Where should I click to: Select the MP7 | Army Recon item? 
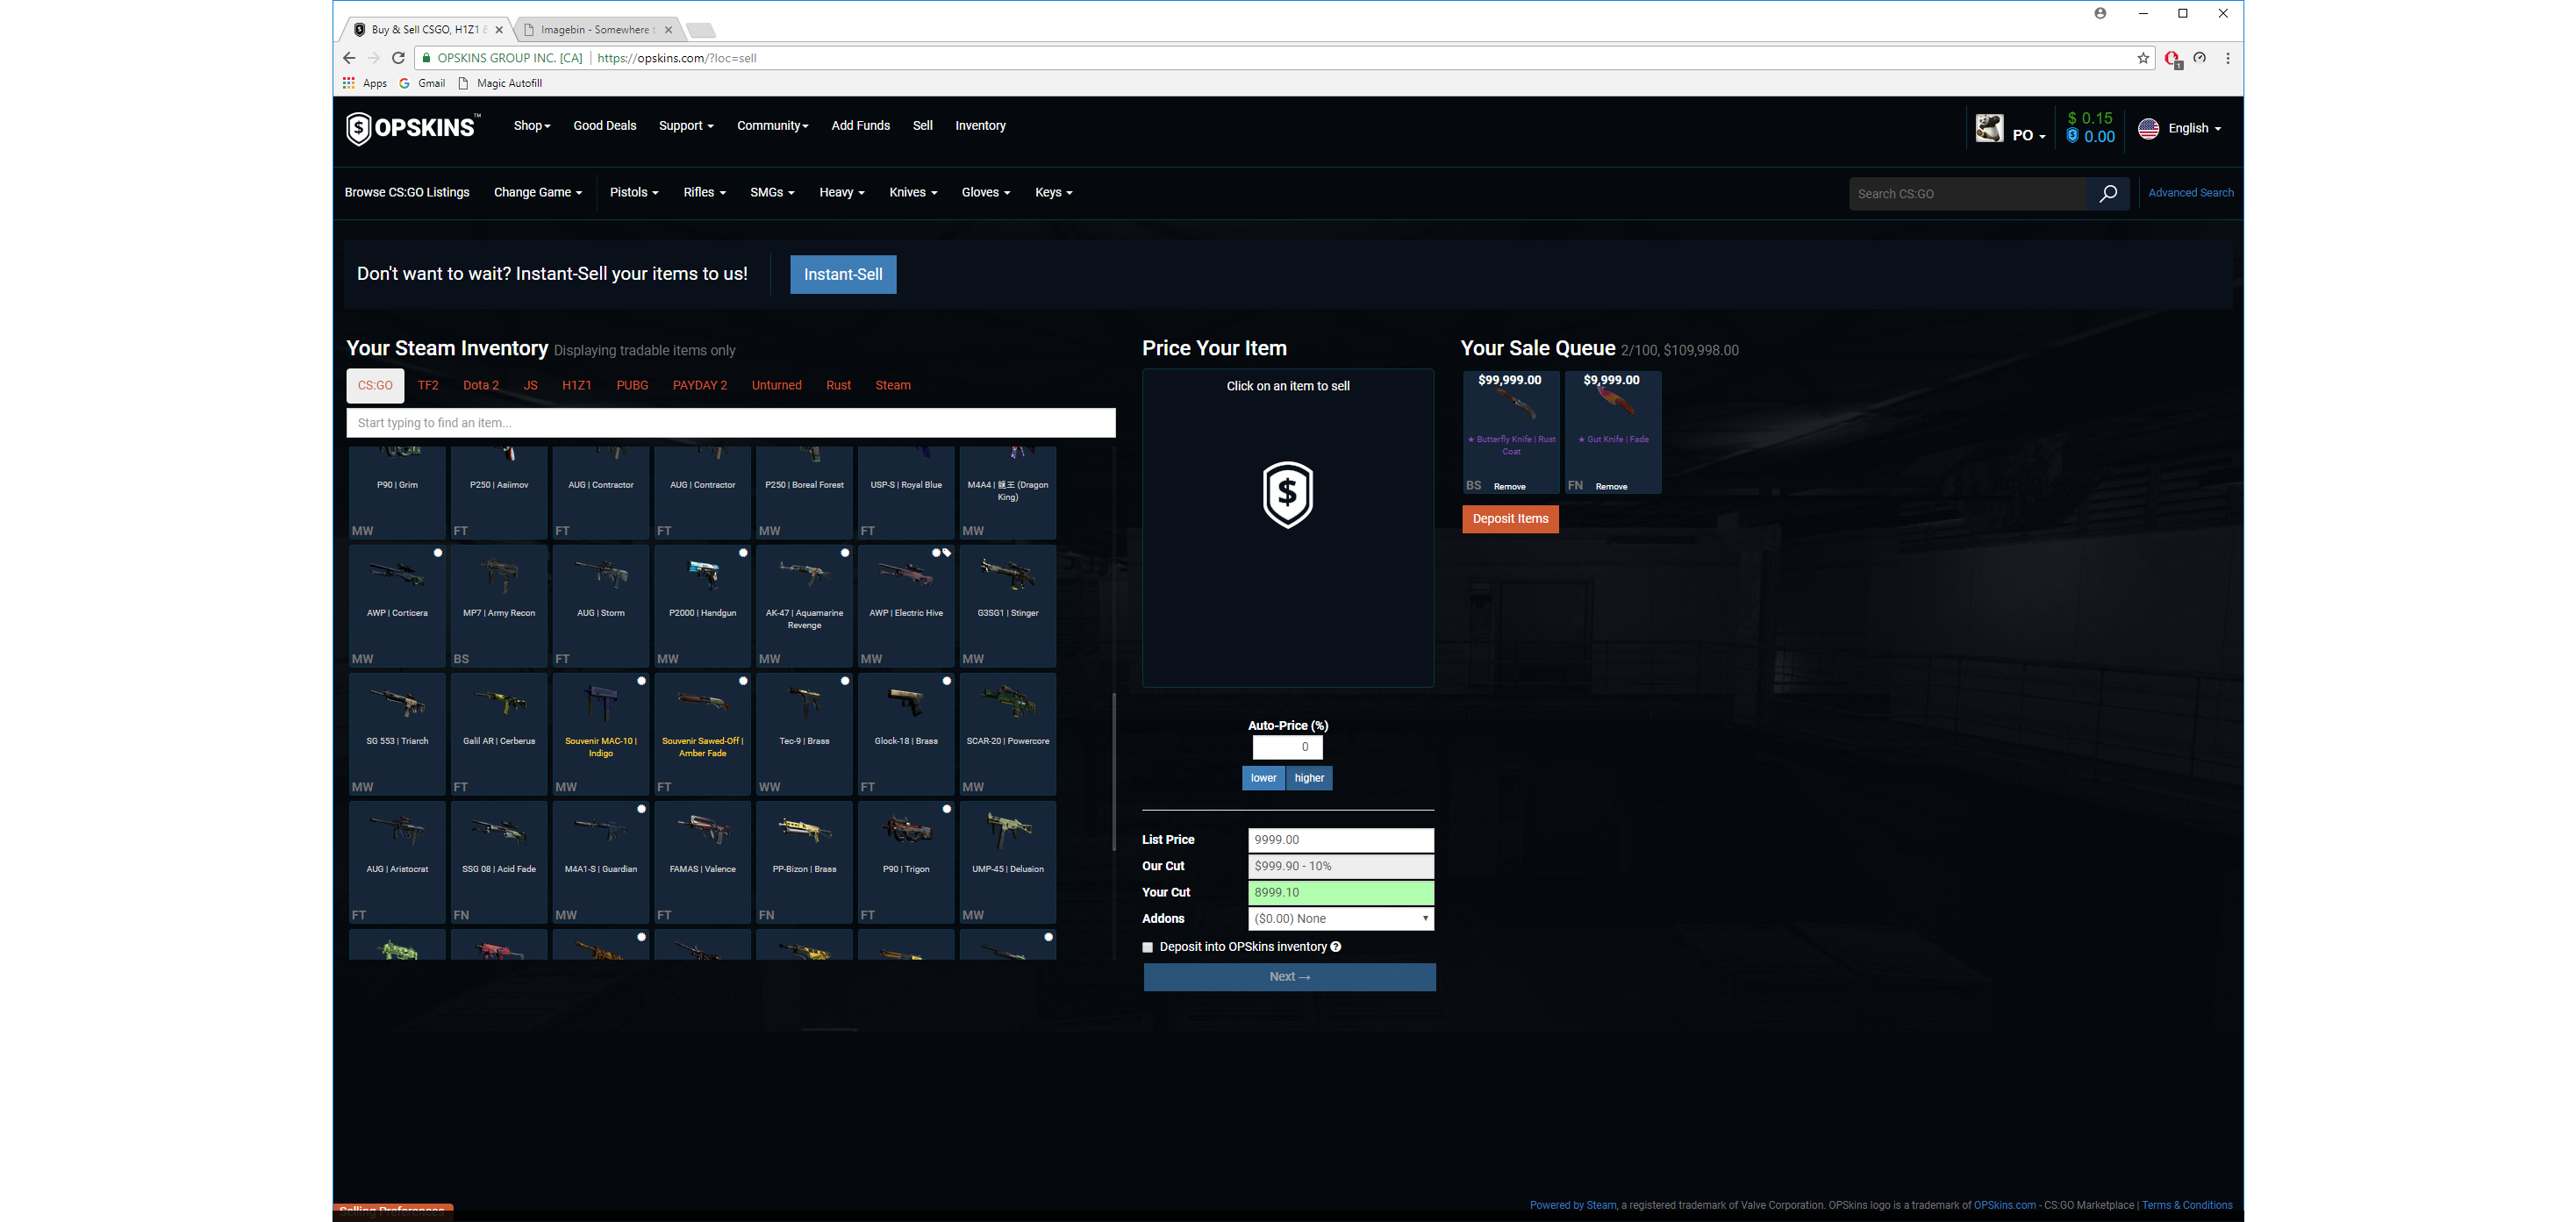point(499,606)
